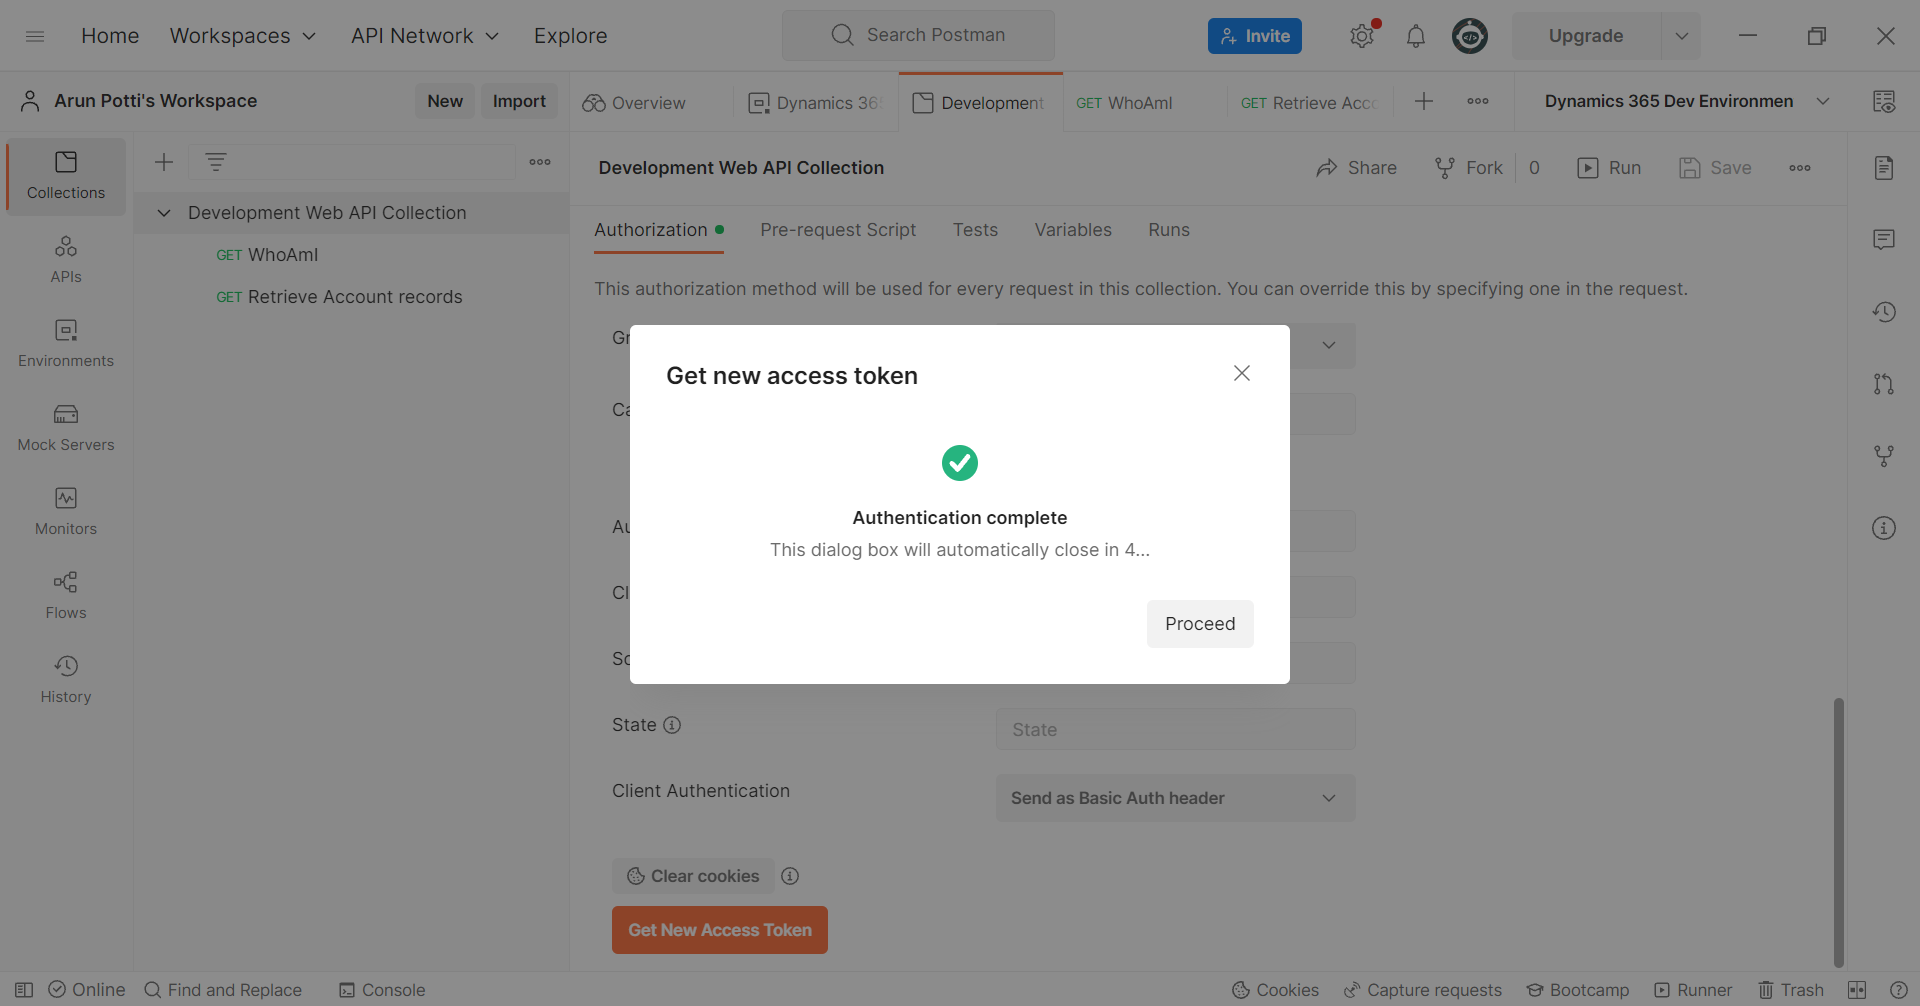Open the documentation panel

tap(1884, 167)
